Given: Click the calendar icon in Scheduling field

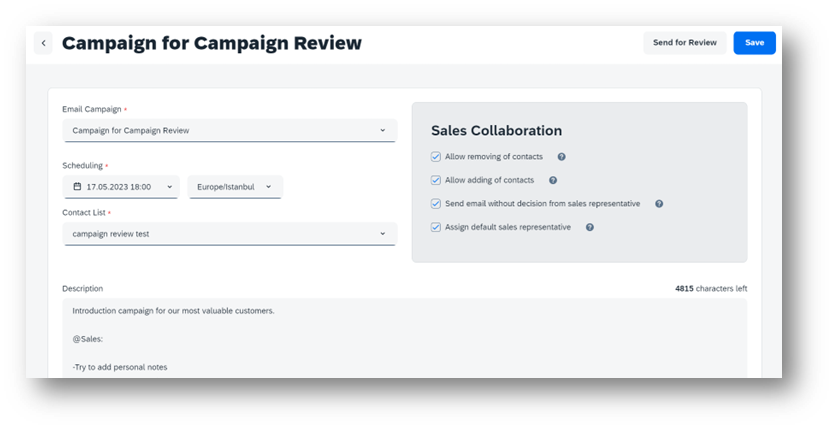Looking at the screenshot, I should pos(78,187).
